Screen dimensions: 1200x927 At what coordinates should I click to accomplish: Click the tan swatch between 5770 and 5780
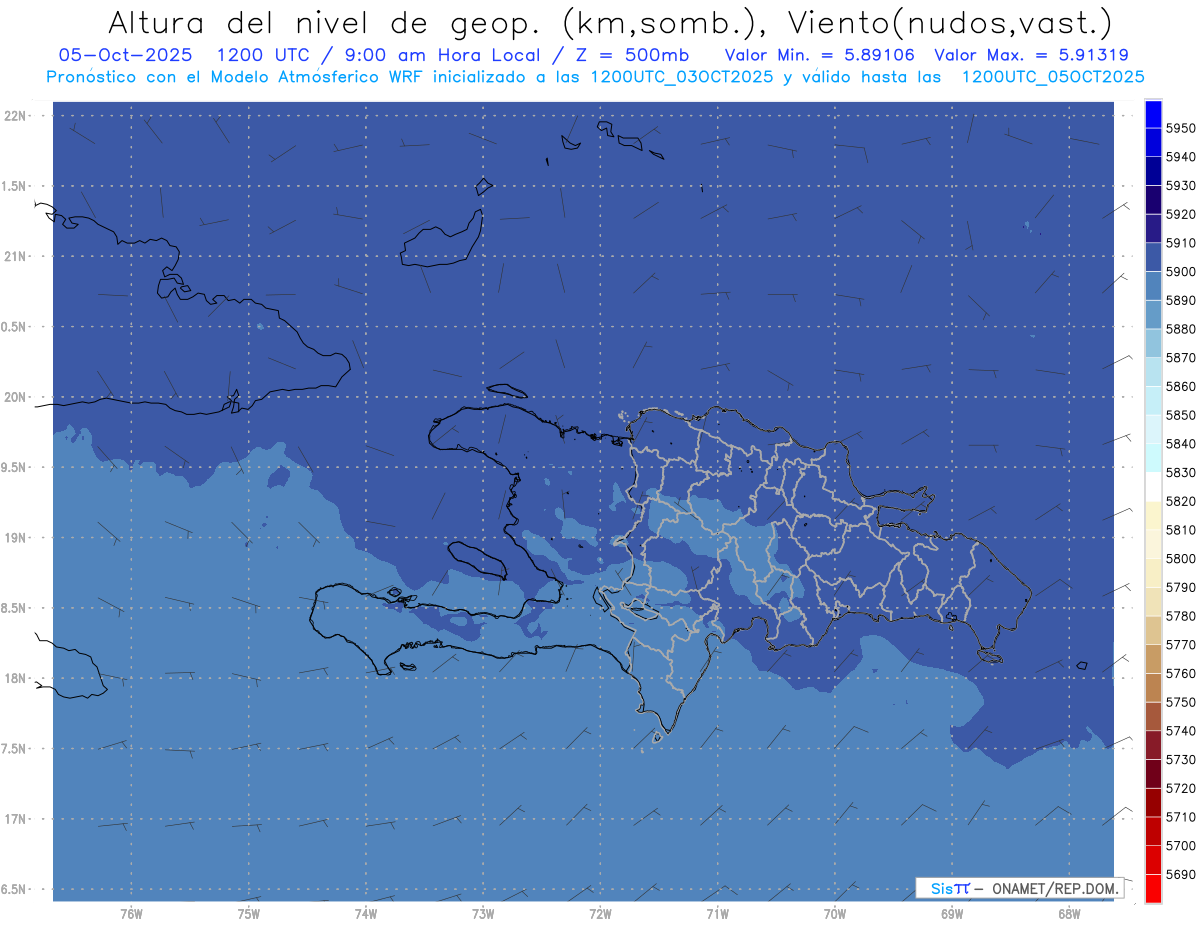click(x=1153, y=630)
